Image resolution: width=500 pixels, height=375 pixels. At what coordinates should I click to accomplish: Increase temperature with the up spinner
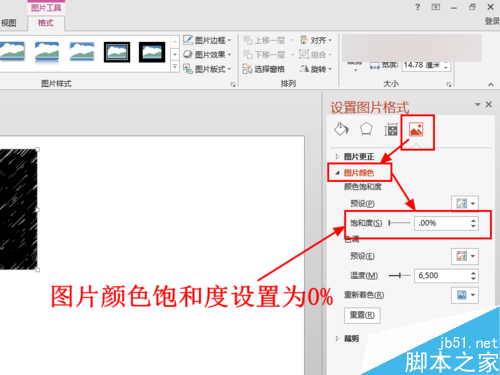pyautogui.click(x=473, y=272)
